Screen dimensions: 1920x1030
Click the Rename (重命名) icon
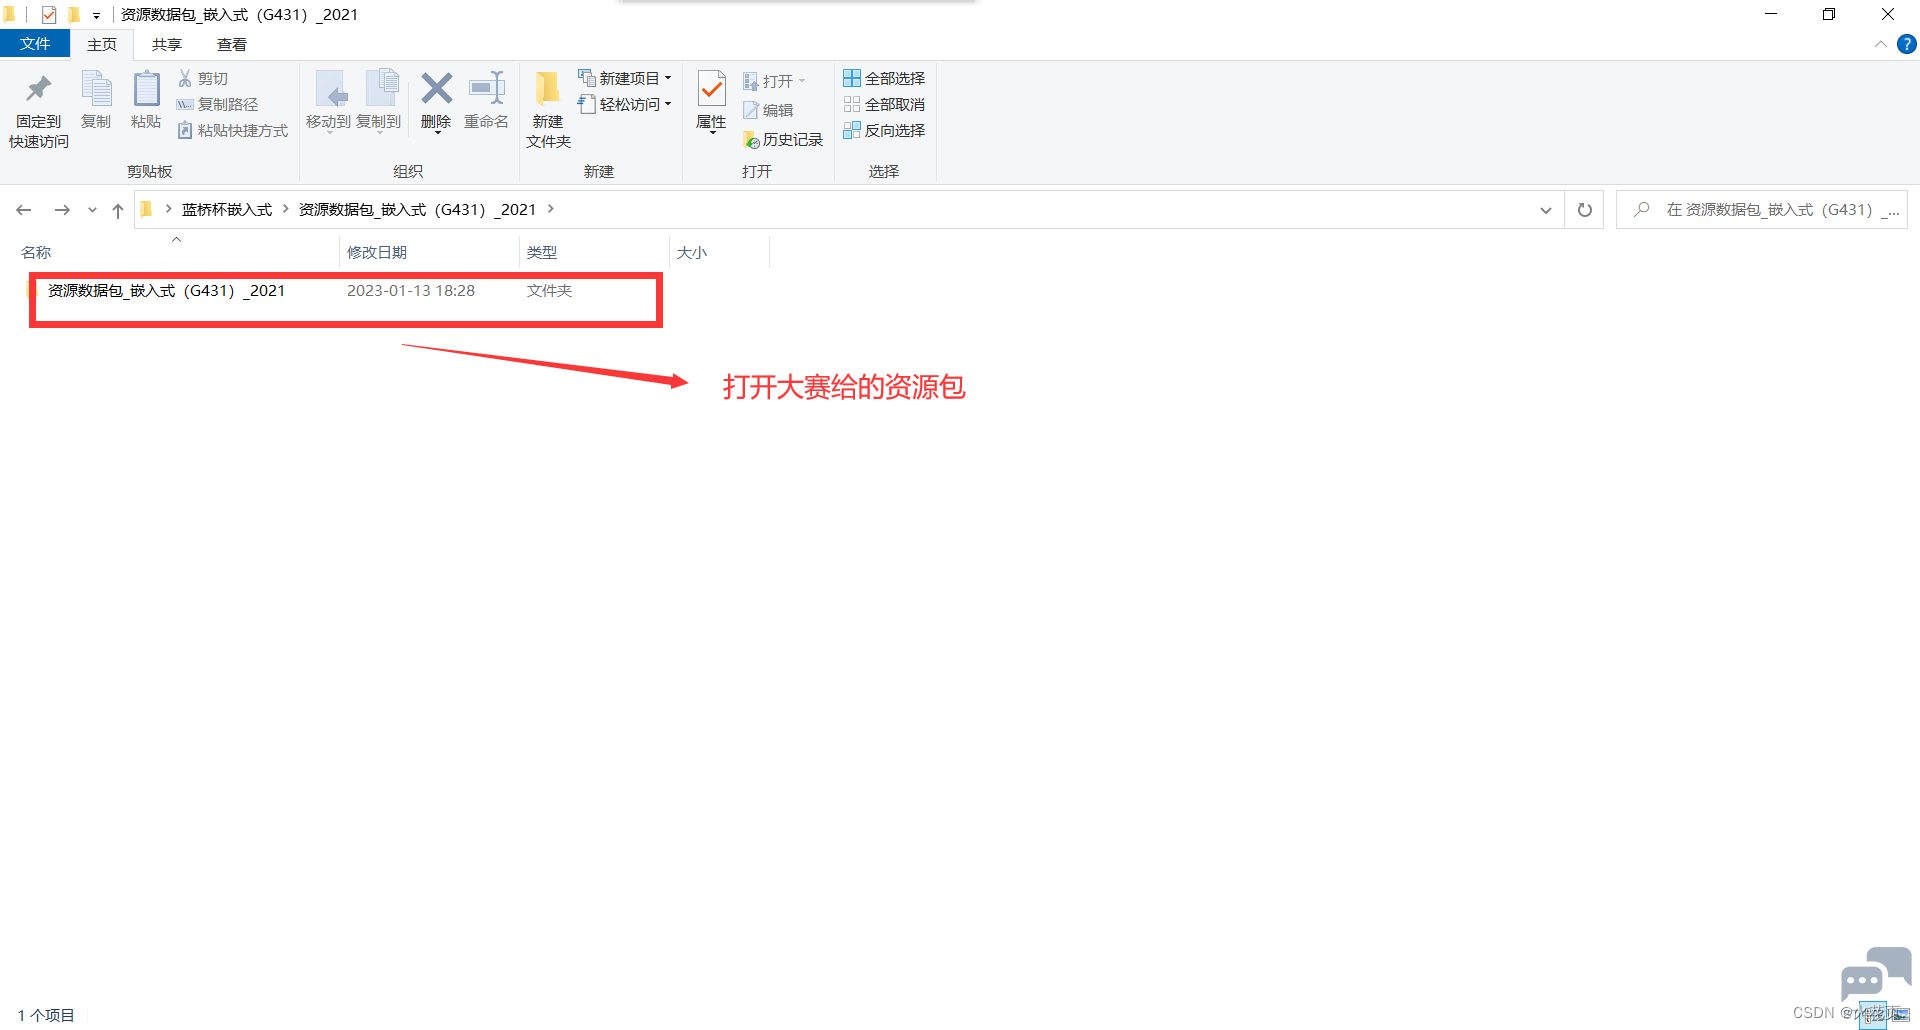(487, 88)
